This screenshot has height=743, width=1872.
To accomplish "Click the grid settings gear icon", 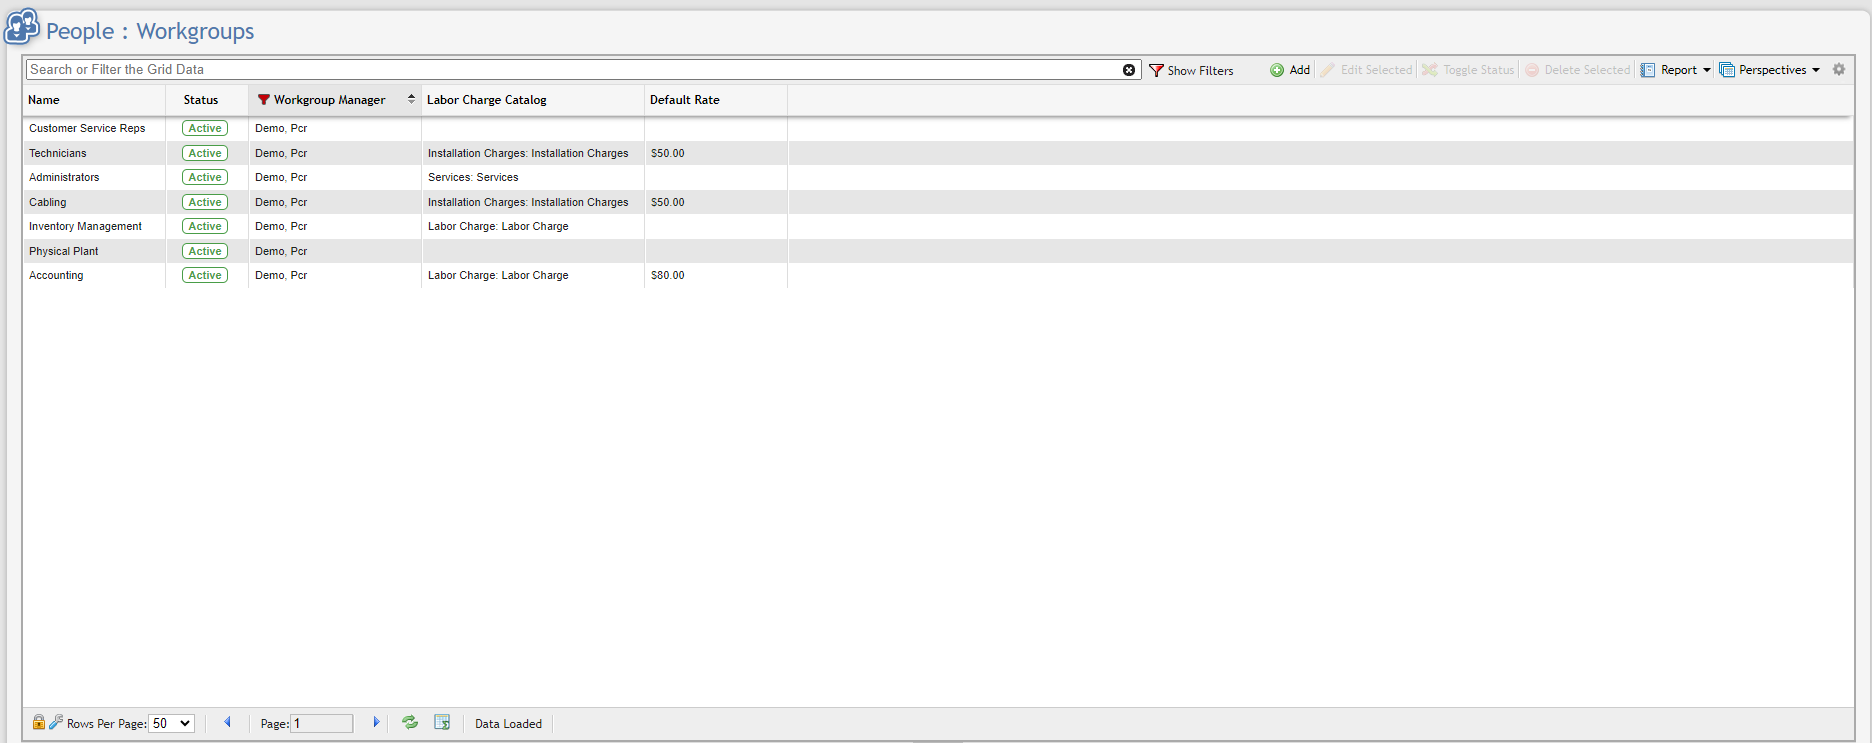I will pyautogui.click(x=1839, y=70).
